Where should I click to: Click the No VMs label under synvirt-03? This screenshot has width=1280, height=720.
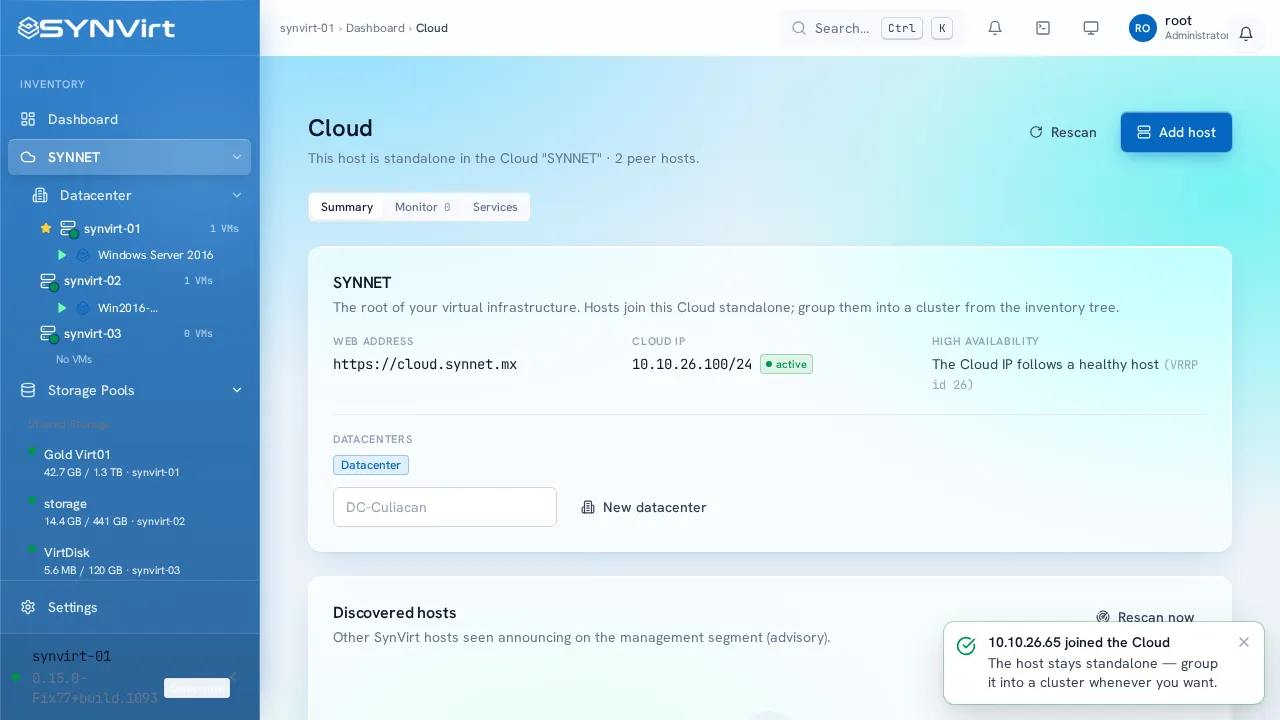(74, 359)
